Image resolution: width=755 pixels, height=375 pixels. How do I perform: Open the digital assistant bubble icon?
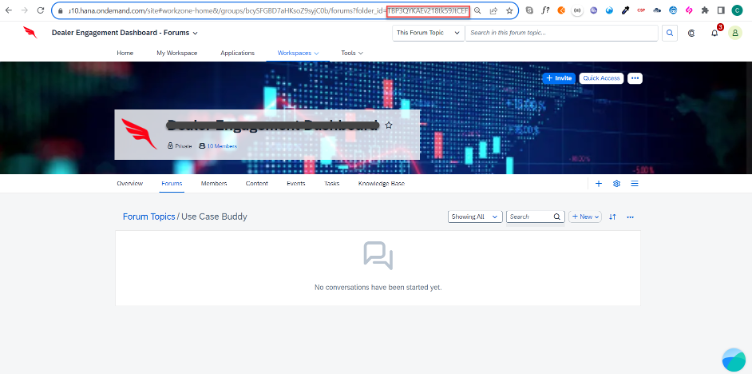(734, 360)
